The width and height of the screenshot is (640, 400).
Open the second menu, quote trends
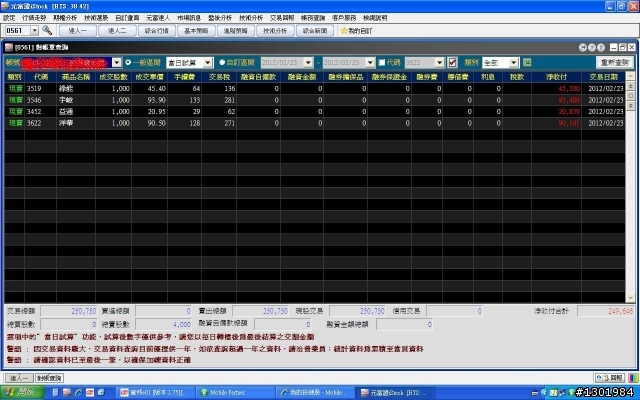(x=34, y=18)
